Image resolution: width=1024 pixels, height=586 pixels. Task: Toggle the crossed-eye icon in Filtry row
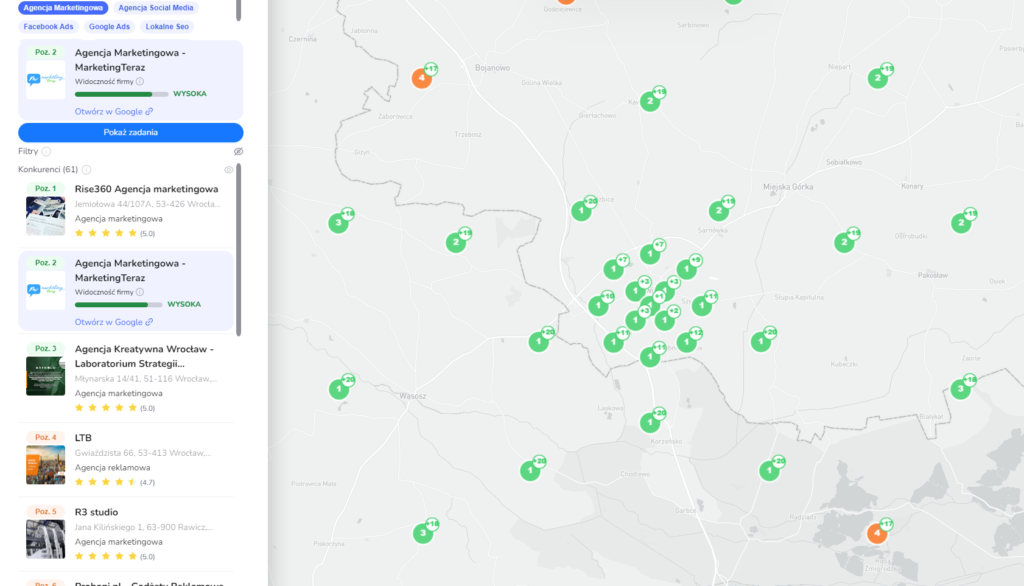238,152
